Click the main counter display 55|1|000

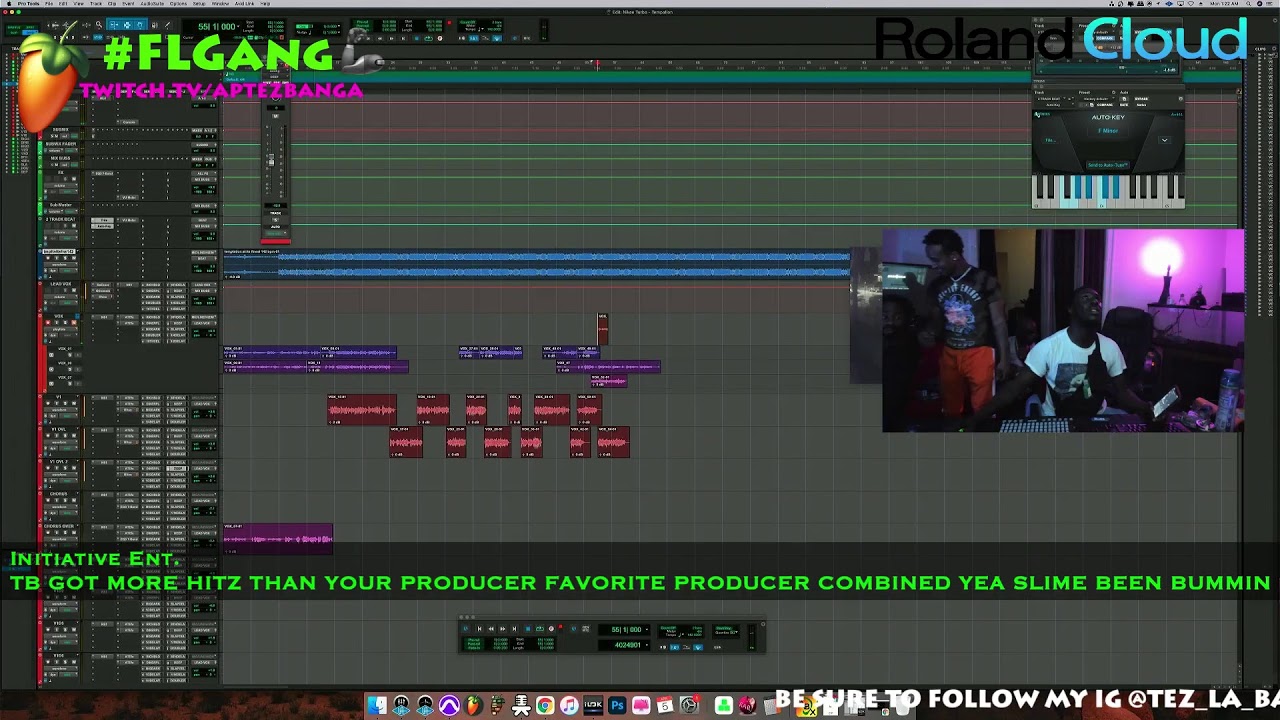[216, 26]
